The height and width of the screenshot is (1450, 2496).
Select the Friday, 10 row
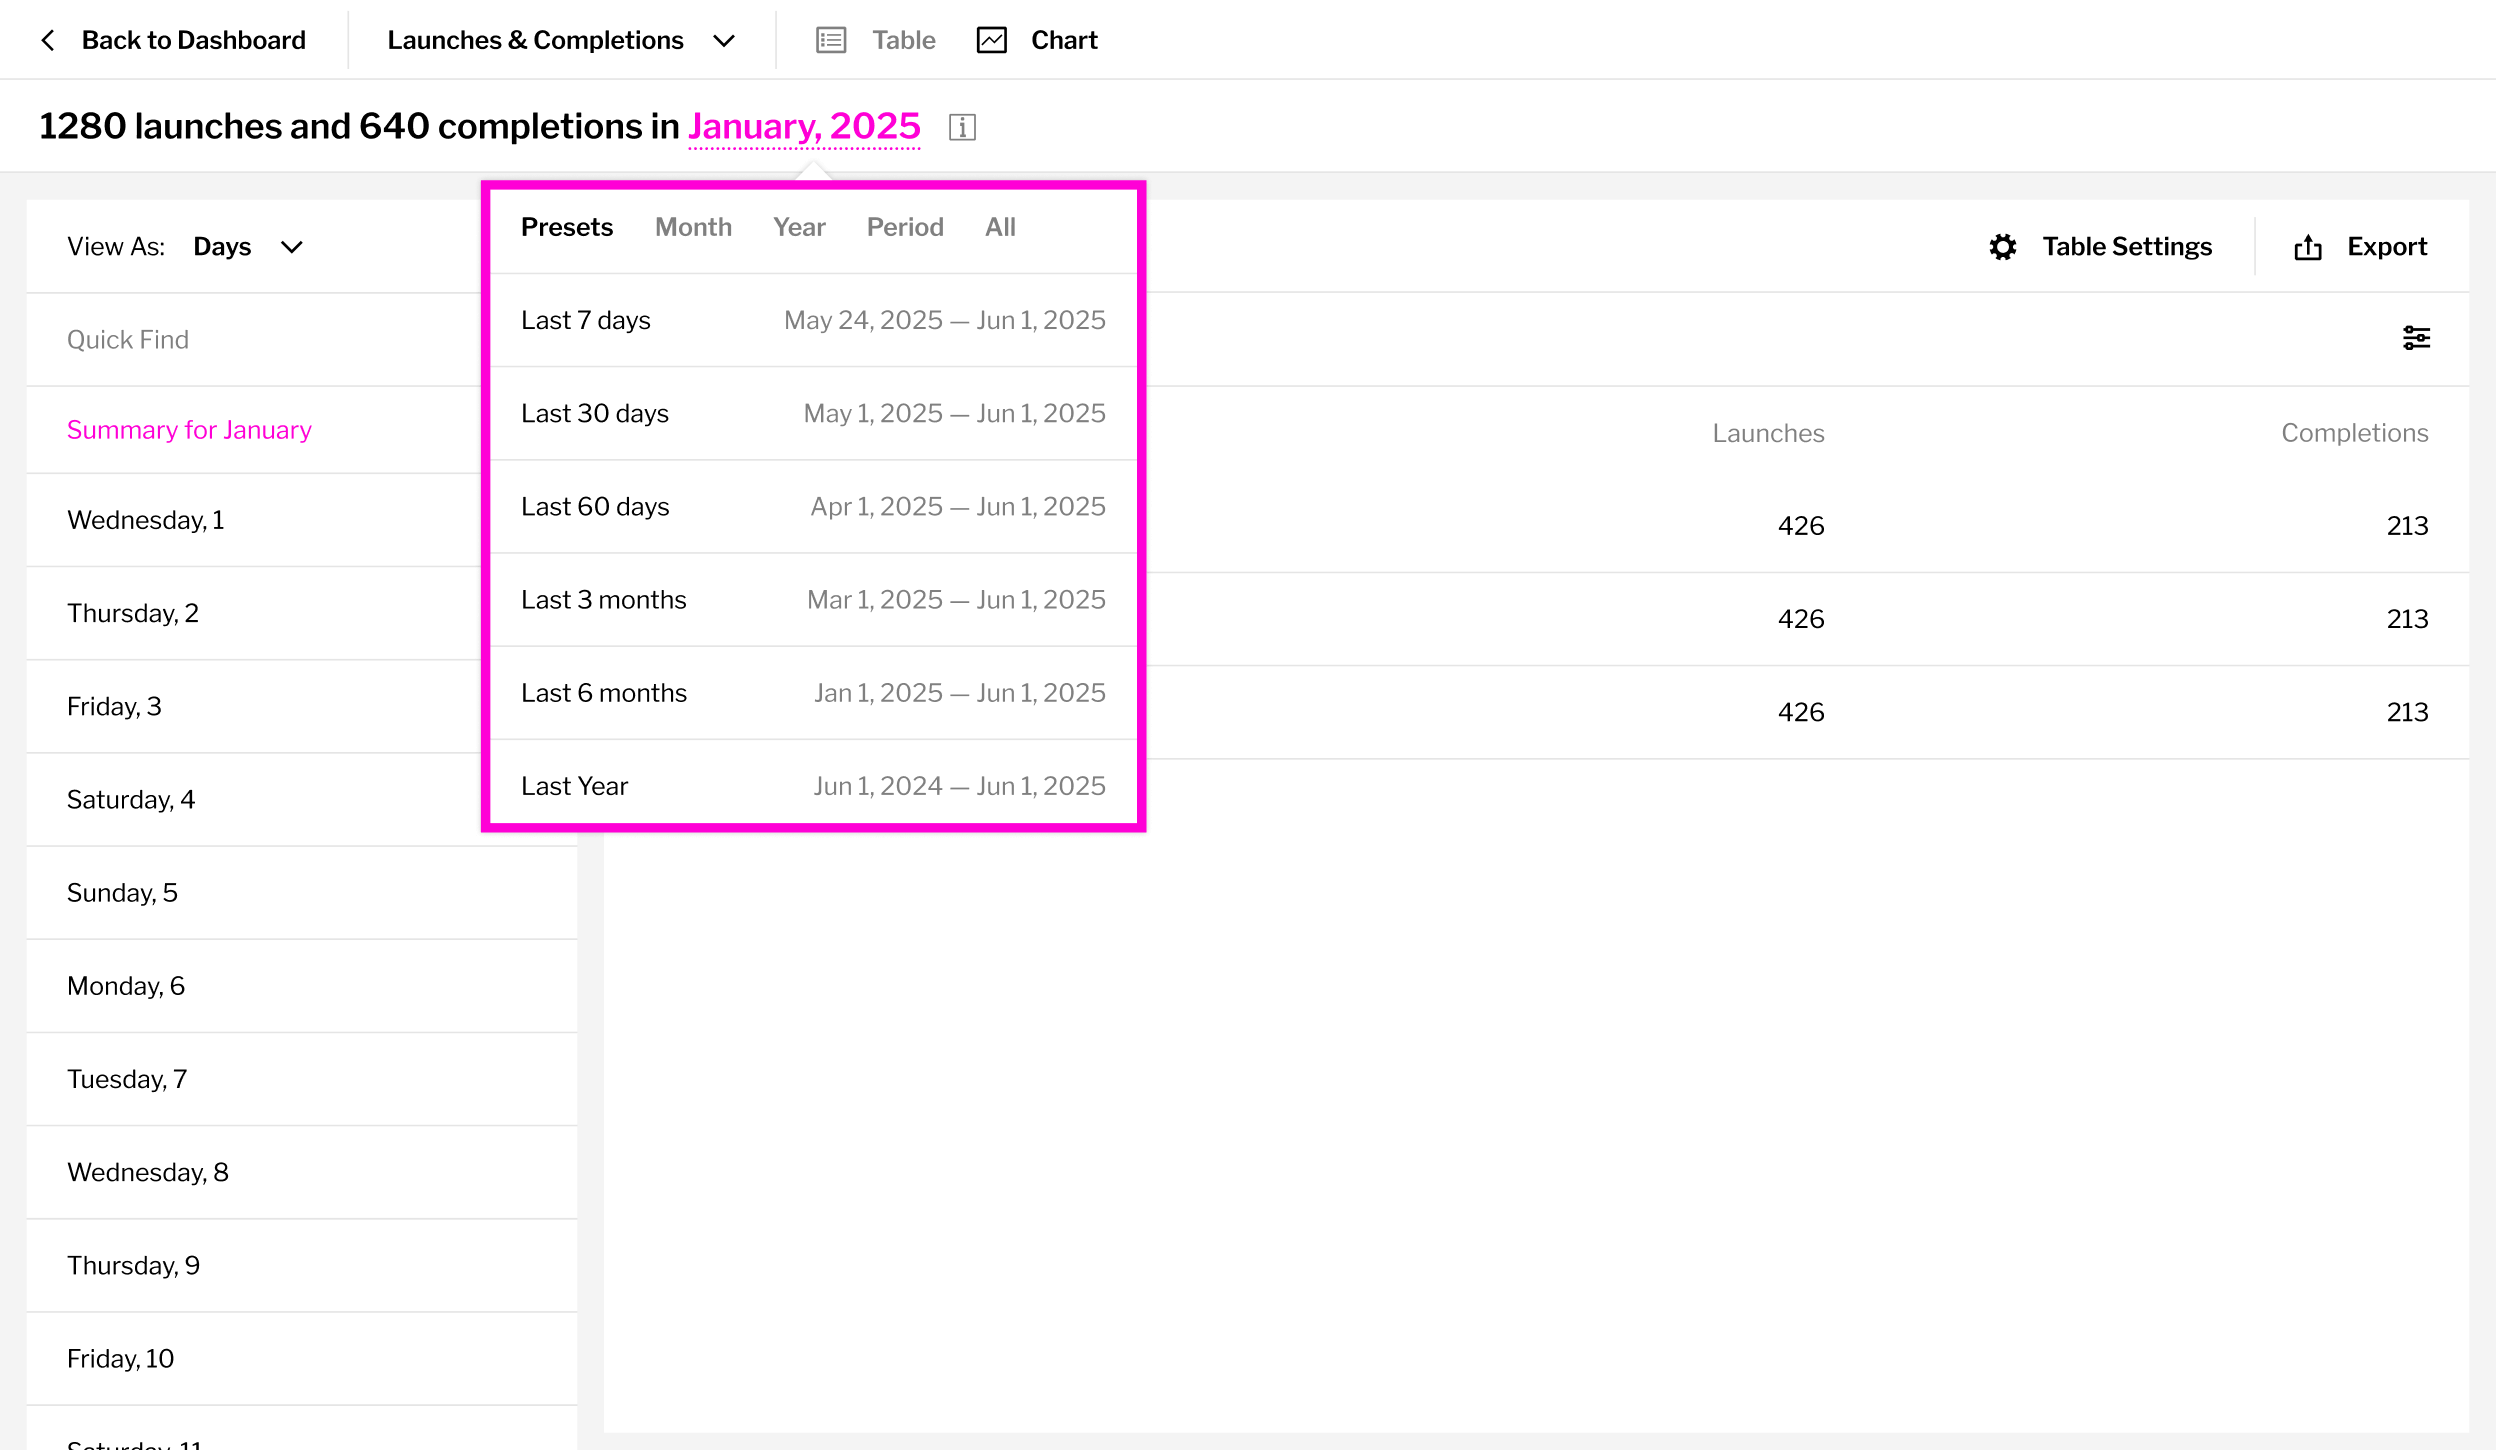tap(302, 1357)
